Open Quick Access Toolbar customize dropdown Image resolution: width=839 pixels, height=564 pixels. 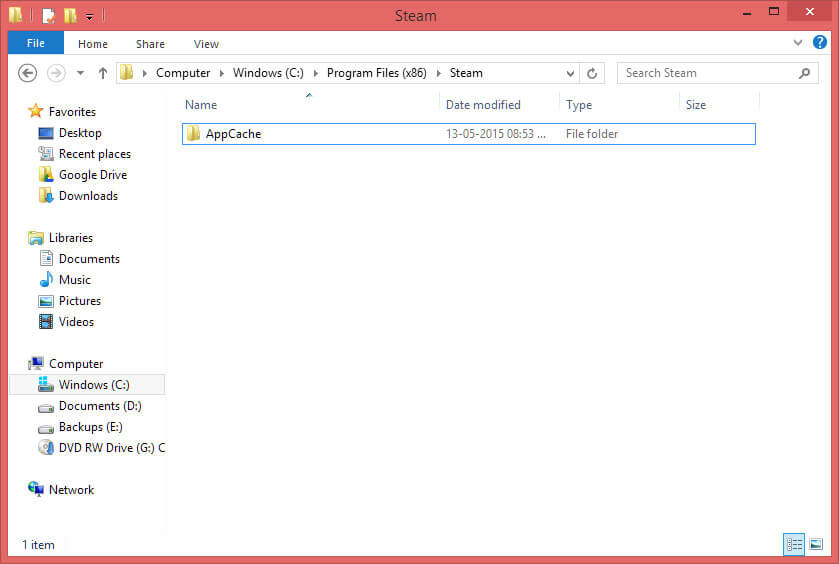[x=89, y=17]
